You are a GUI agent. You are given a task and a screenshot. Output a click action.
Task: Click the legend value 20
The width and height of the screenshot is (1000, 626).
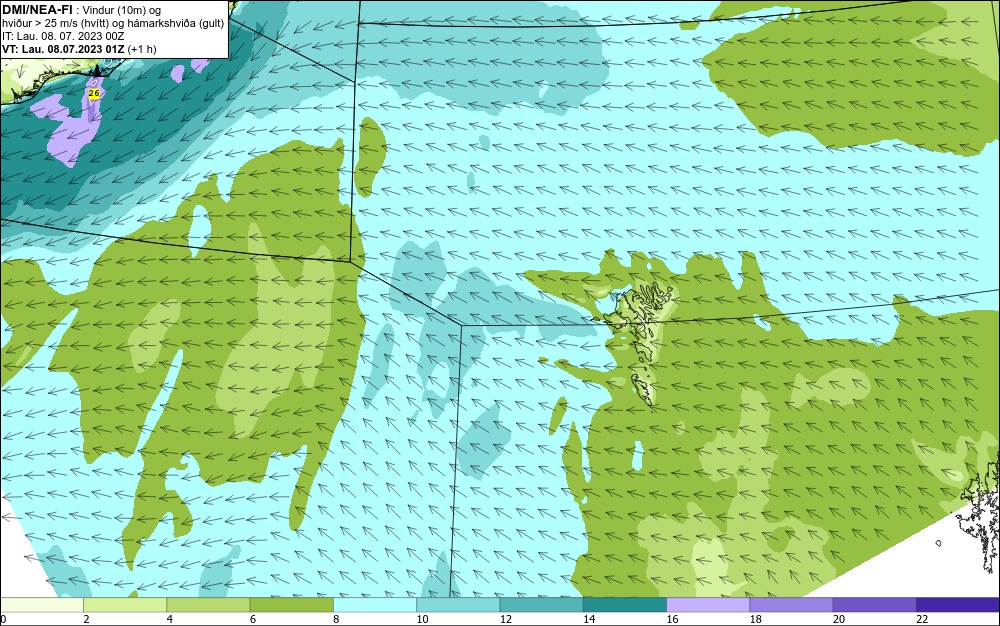pos(839,620)
